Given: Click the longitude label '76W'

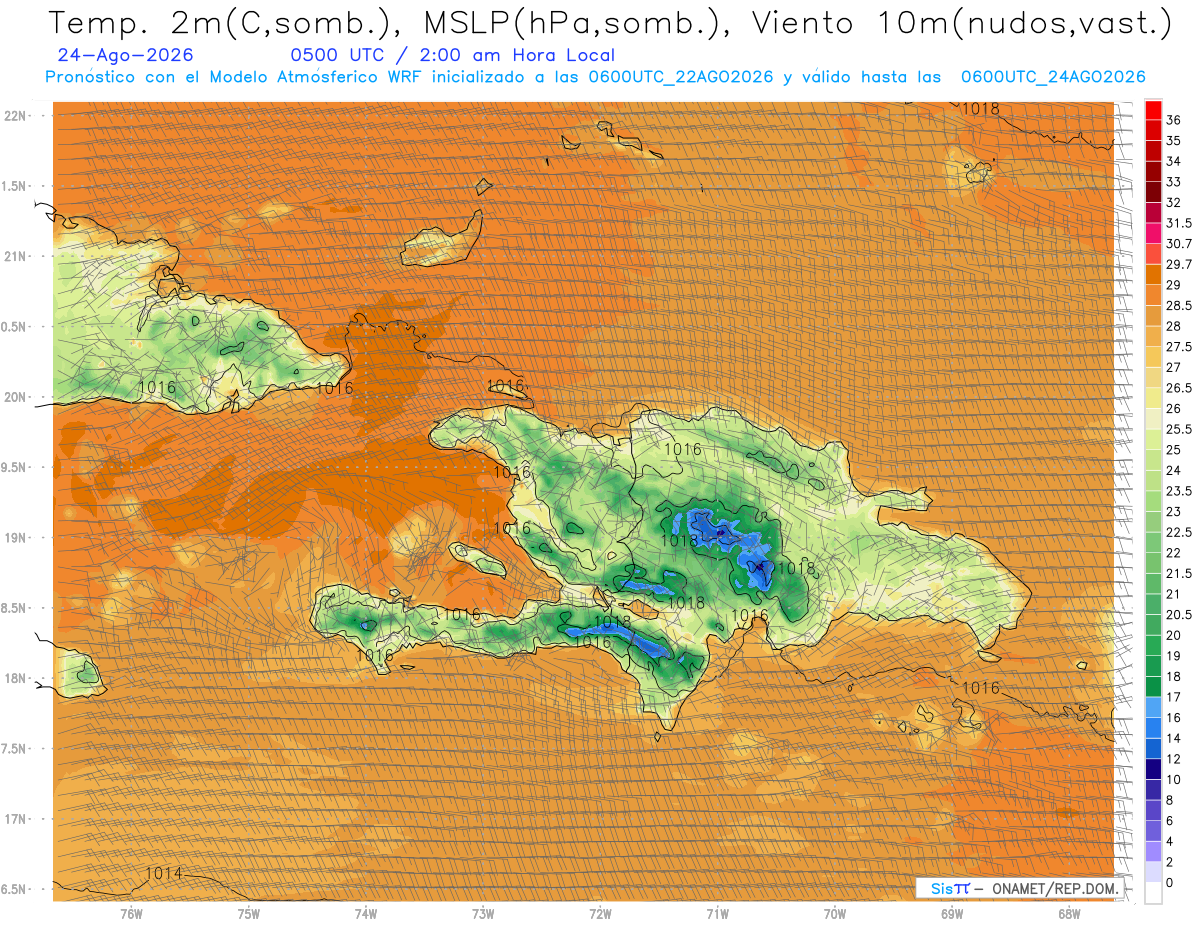Looking at the screenshot, I should point(131,915).
